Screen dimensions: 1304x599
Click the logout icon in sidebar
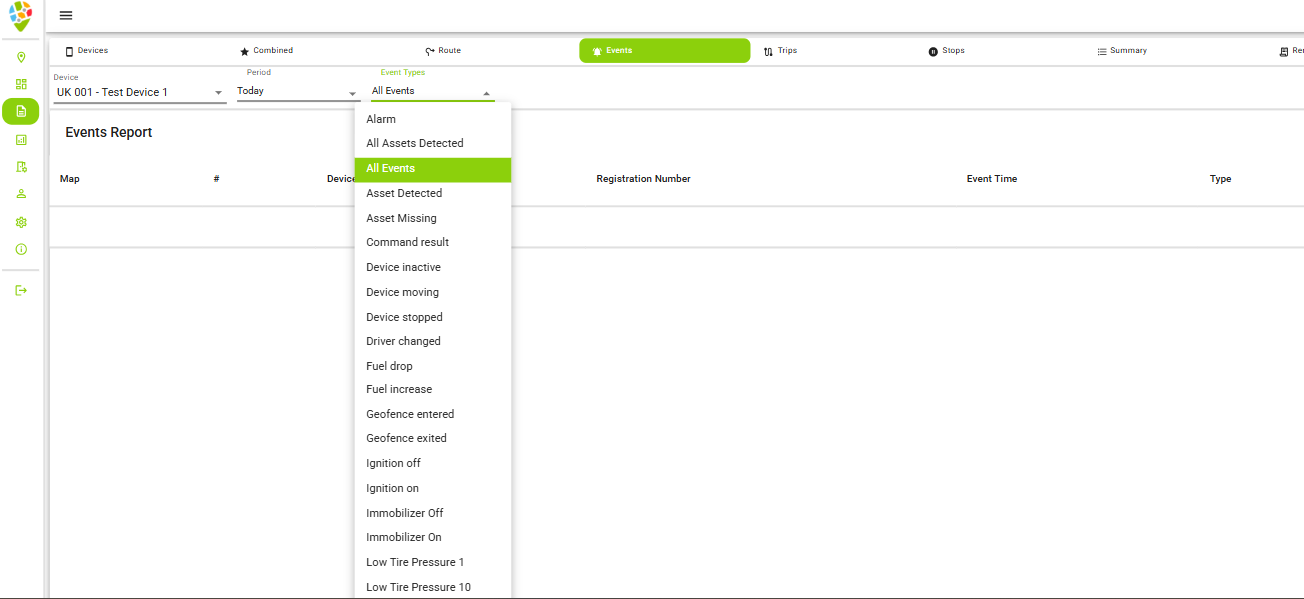[21, 290]
